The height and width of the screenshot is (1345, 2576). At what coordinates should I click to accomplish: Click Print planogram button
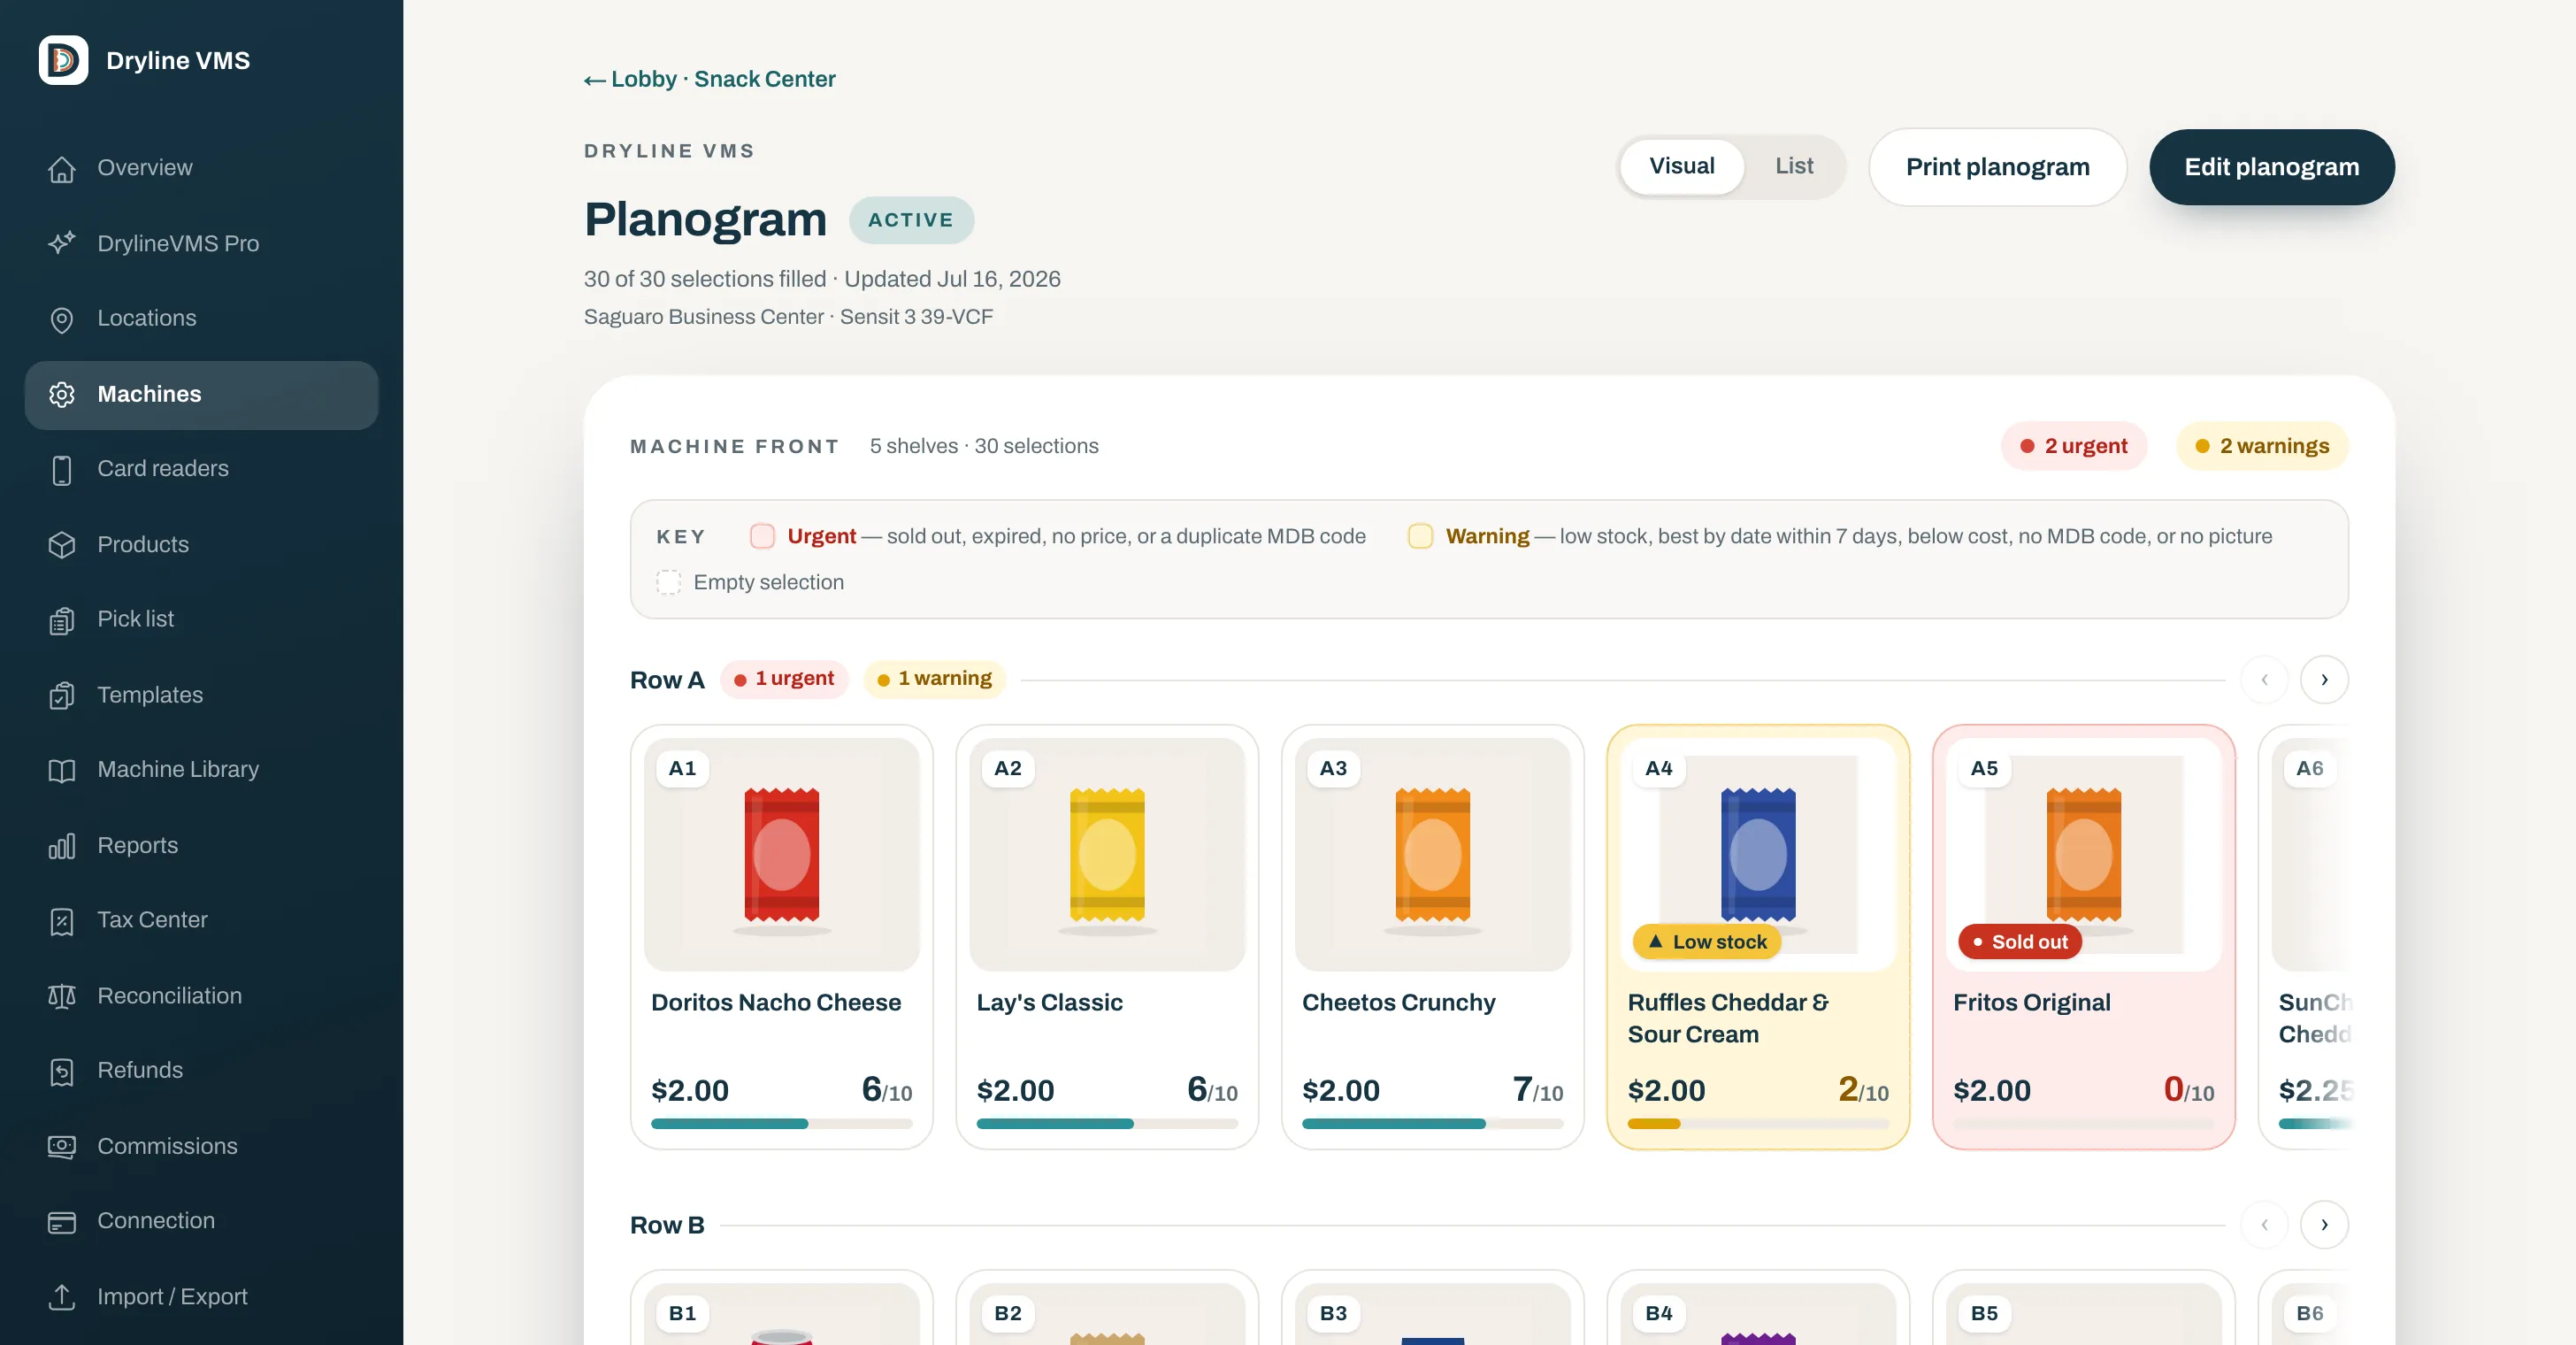tap(1997, 167)
